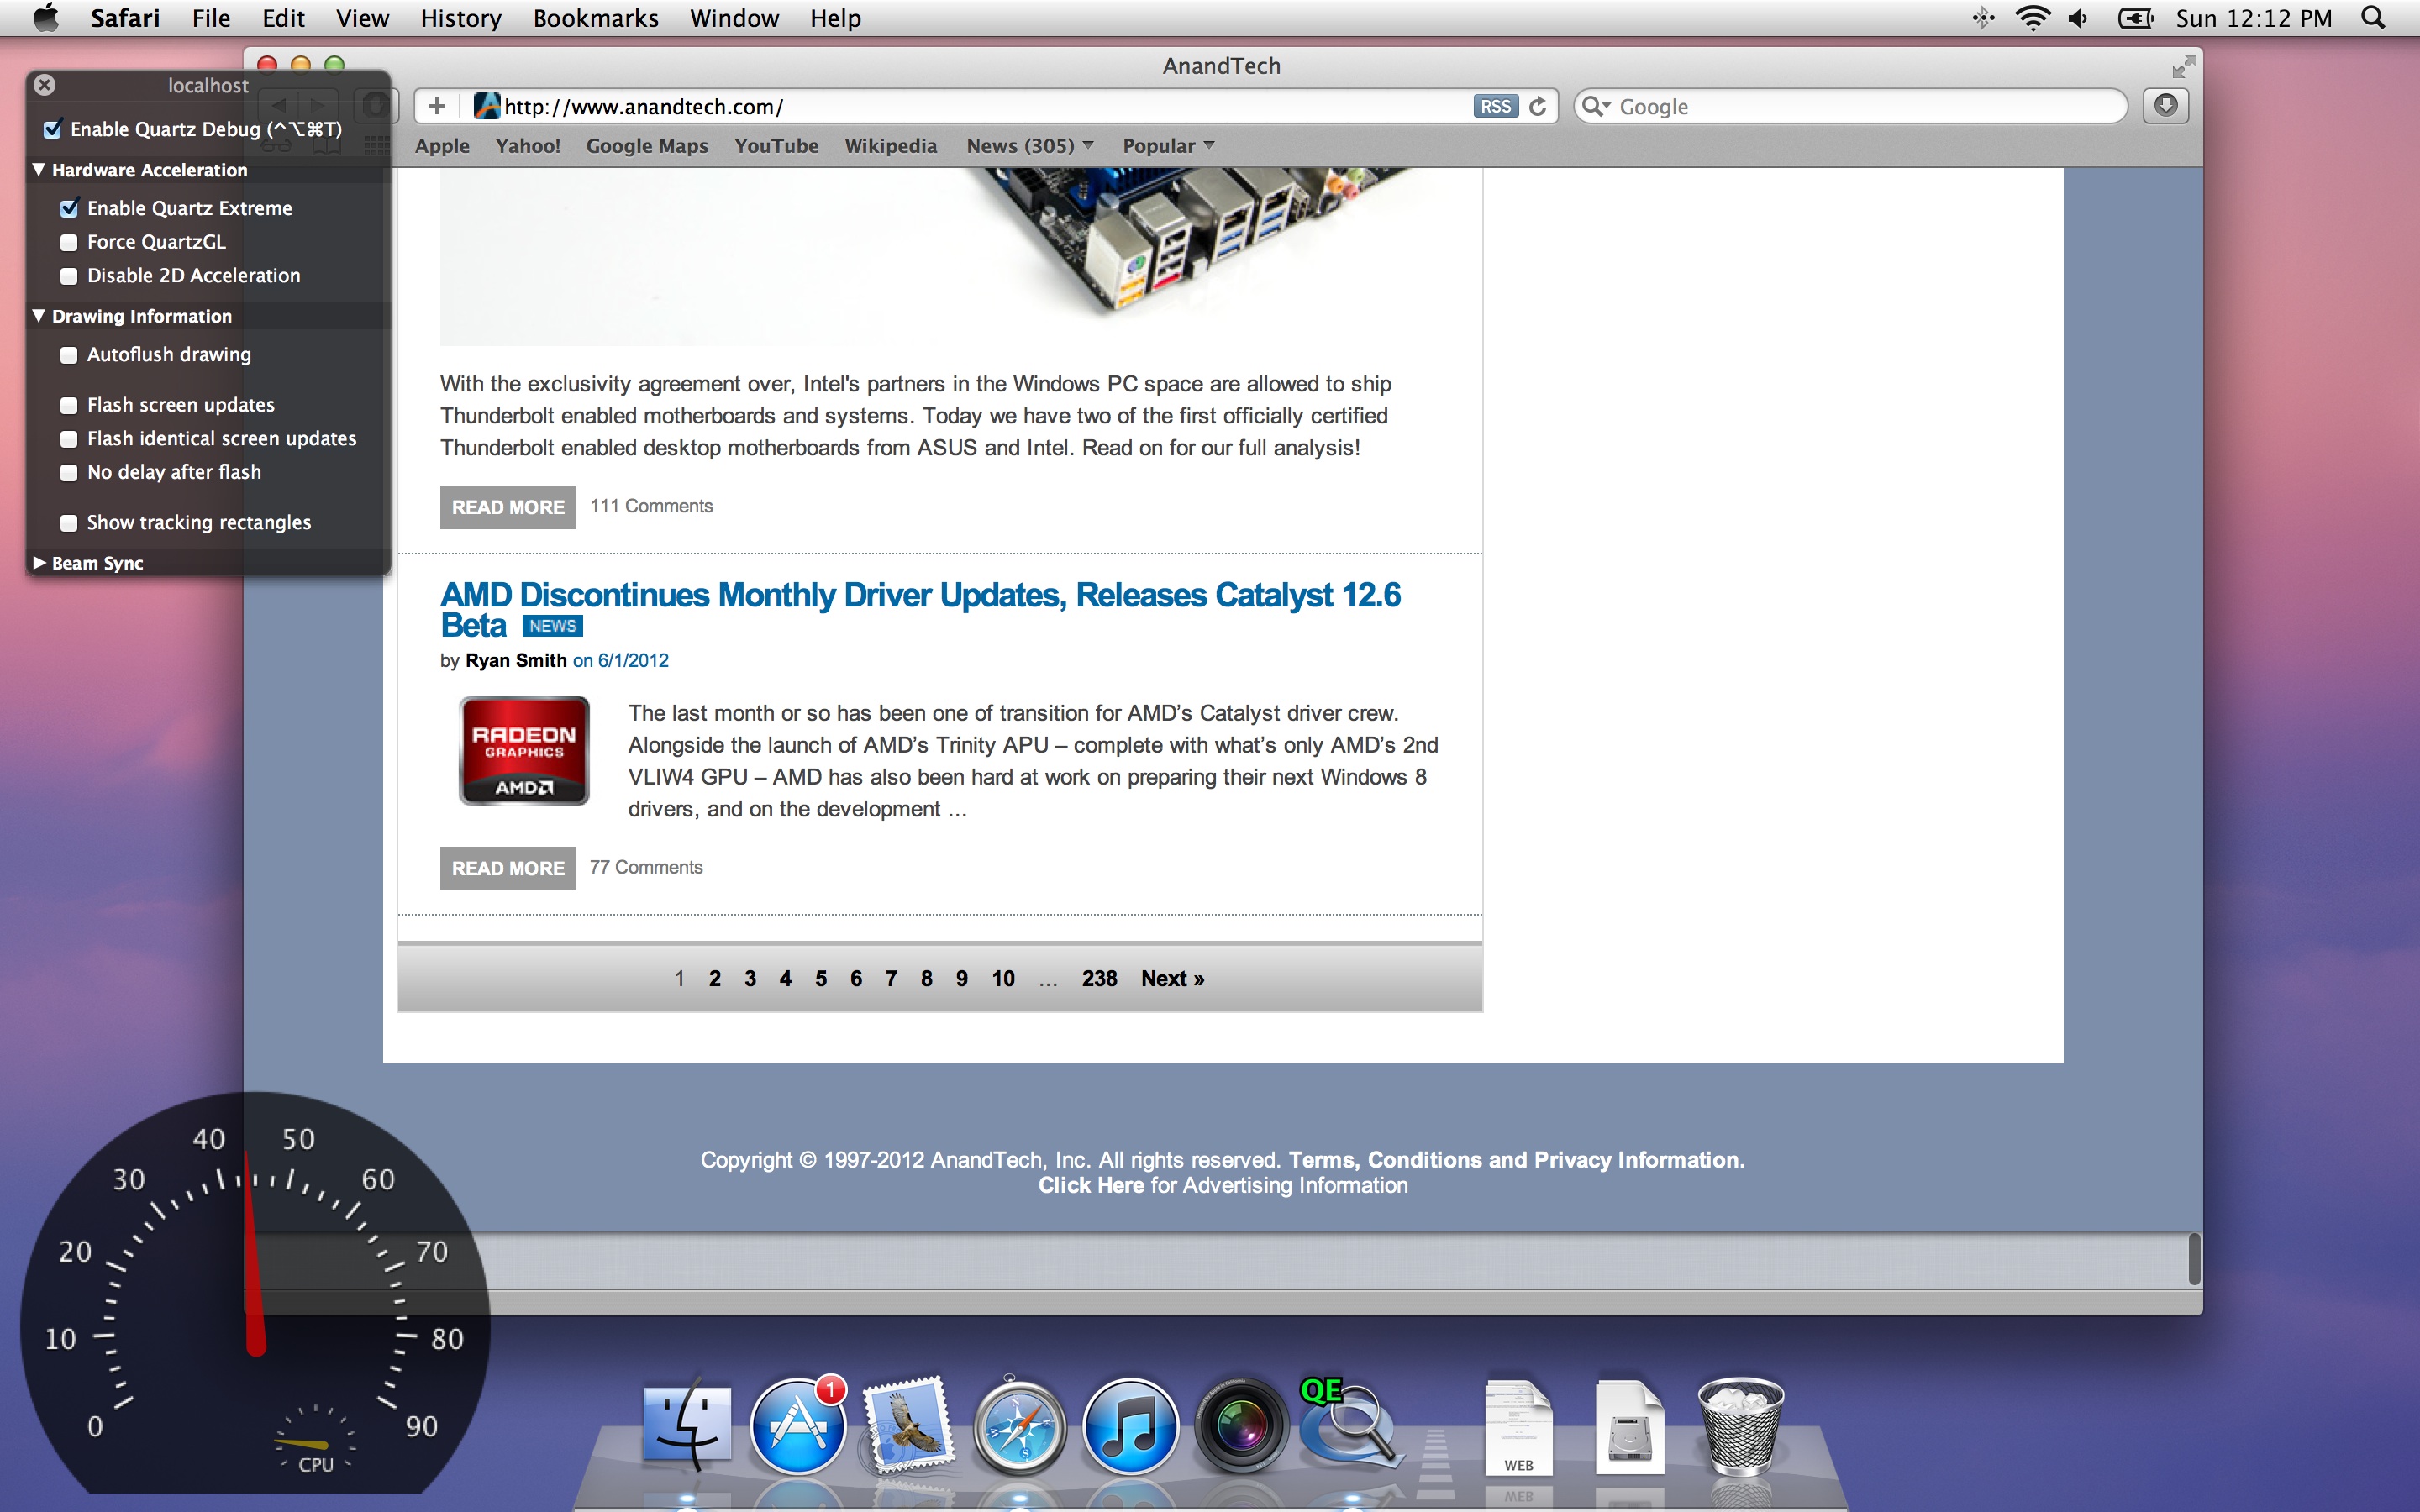Enter full screen with the arrows icon
This screenshot has height=1512, width=2420.
(x=2184, y=67)
